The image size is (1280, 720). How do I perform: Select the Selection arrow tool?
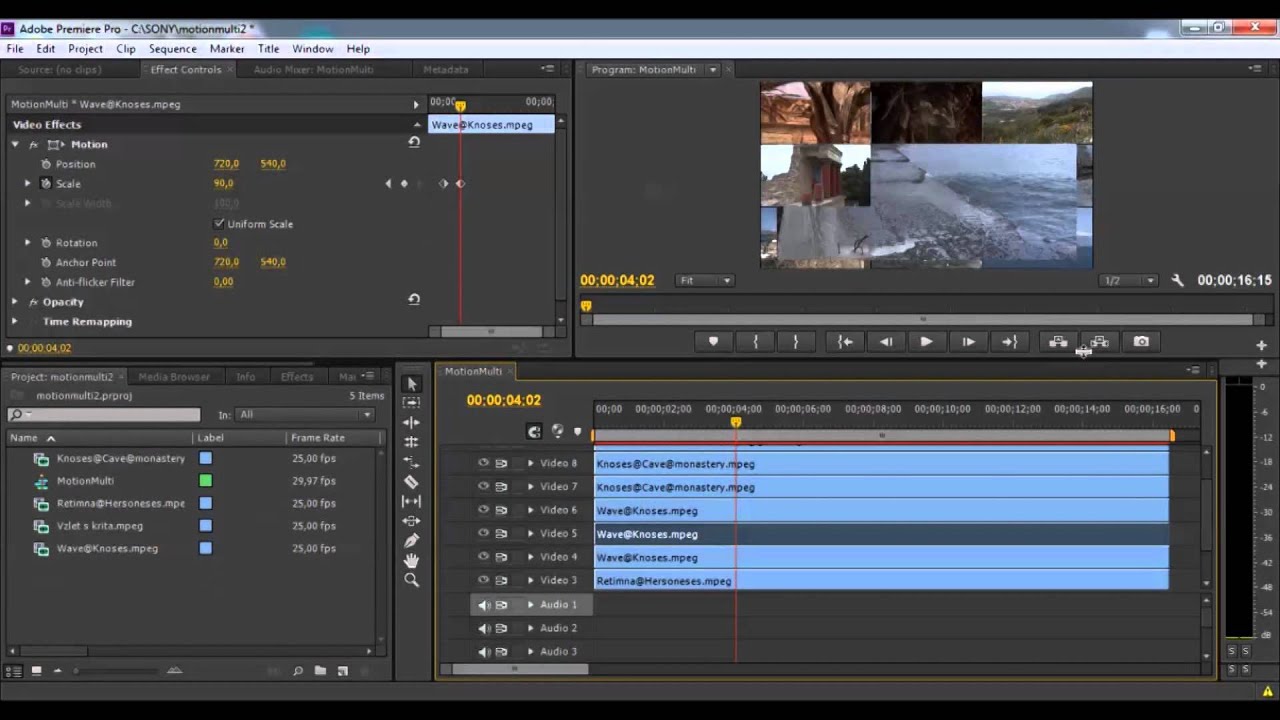[x=411, y=384]
